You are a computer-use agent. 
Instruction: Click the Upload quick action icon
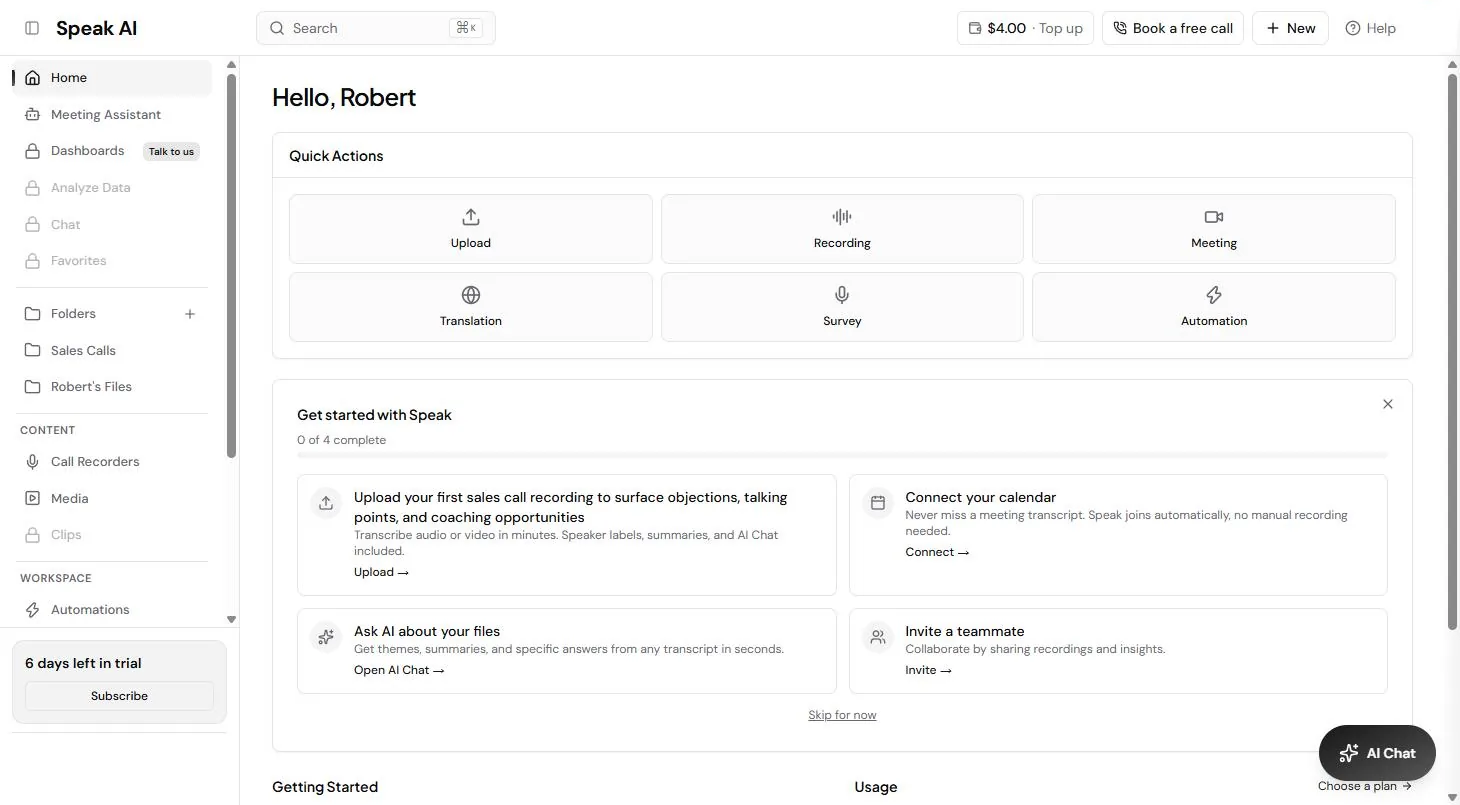coord(471,217)
